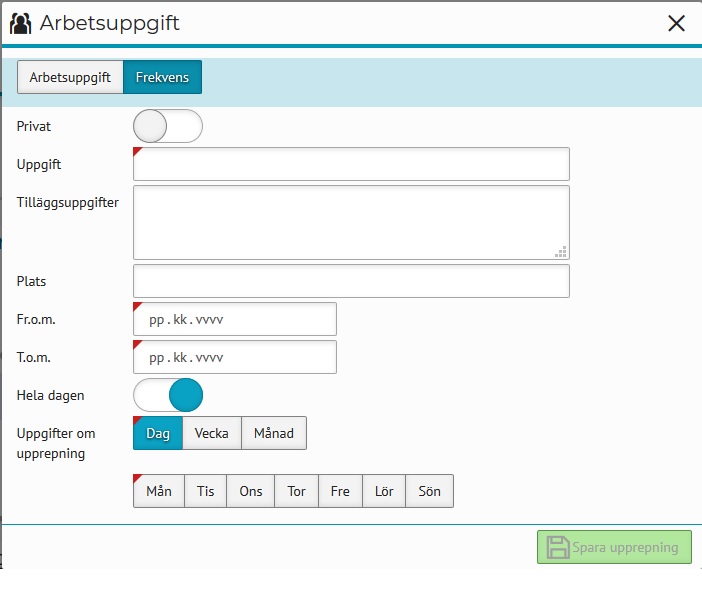Click the Arbetsuppgift people icon in title
The height and width of the screenshot is (603, 702).
[x=21, y=23]
